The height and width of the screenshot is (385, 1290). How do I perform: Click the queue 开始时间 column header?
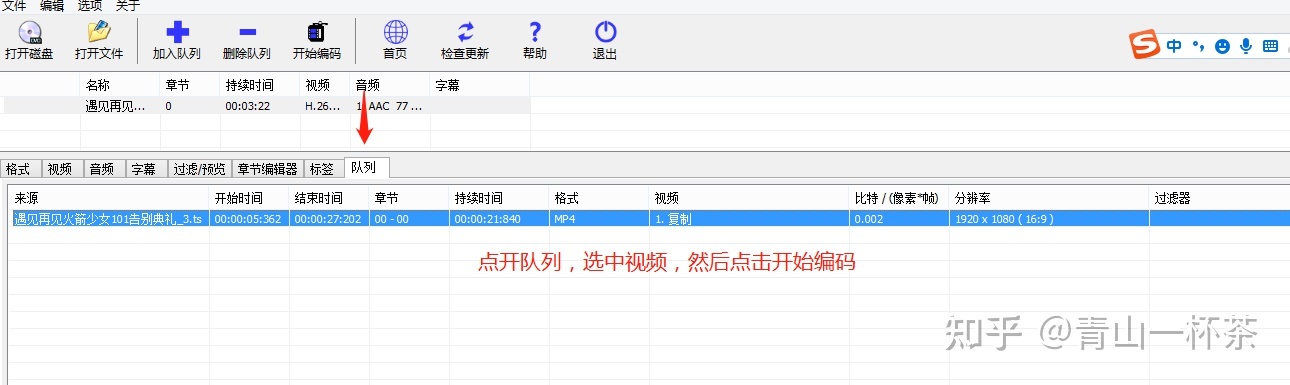pyautogui.click(x=249, y=198)
